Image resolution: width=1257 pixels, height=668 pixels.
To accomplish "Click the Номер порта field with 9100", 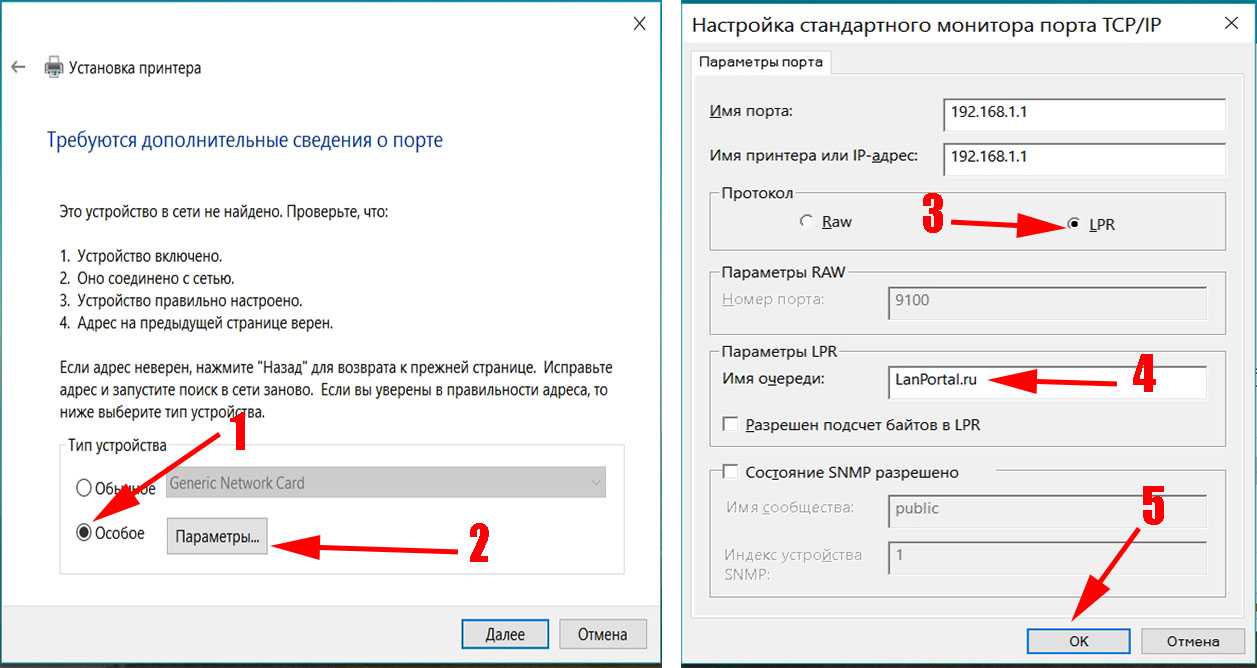I will (x=1047, y=302).
